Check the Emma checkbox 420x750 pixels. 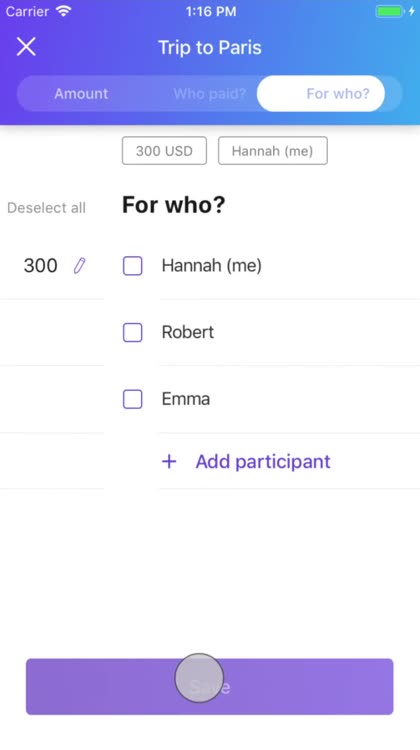[133, 399]
